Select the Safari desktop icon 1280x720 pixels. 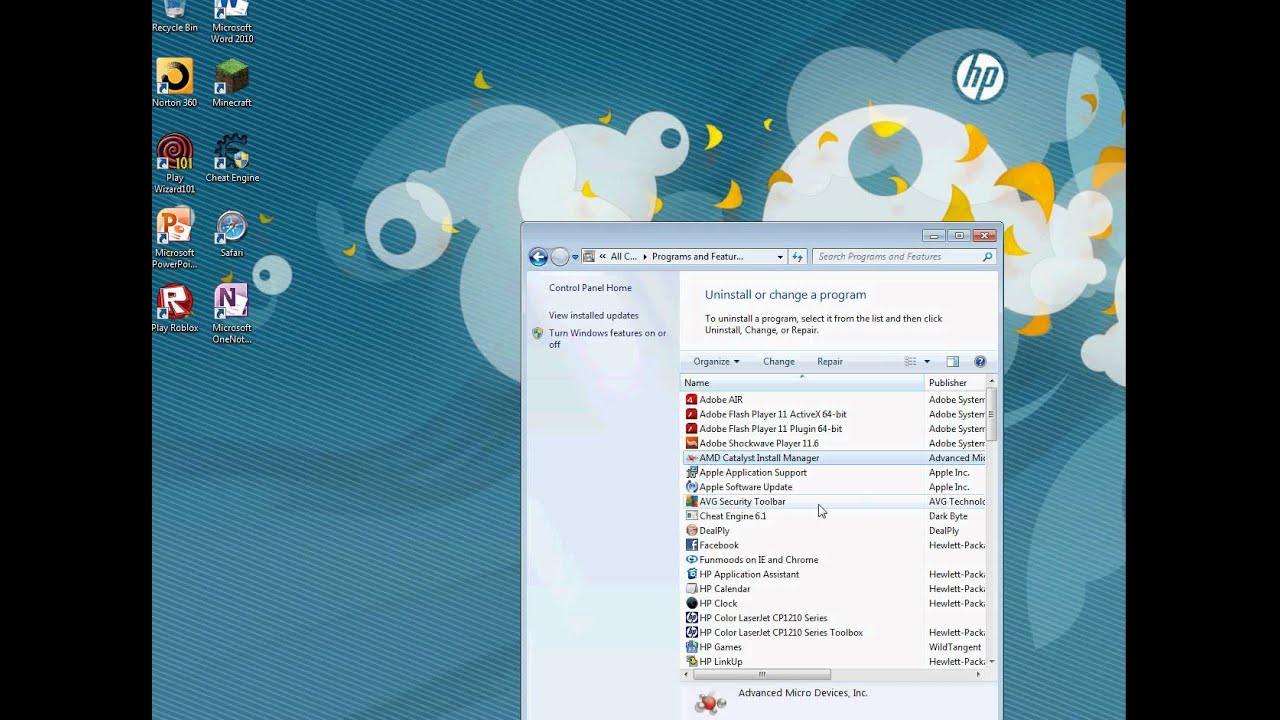pyautogui.click(x=232, y=233)
